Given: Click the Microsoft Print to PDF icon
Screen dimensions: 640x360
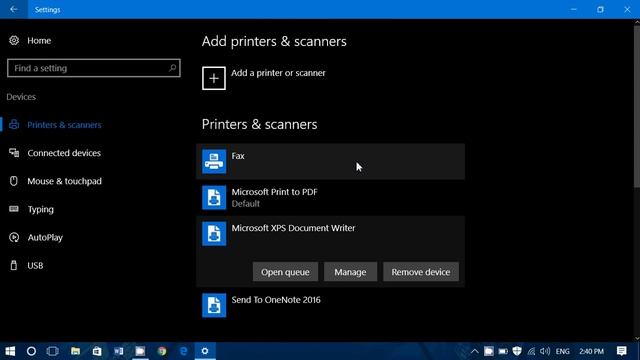Looking at the screenshot, I should pos(214,198).
